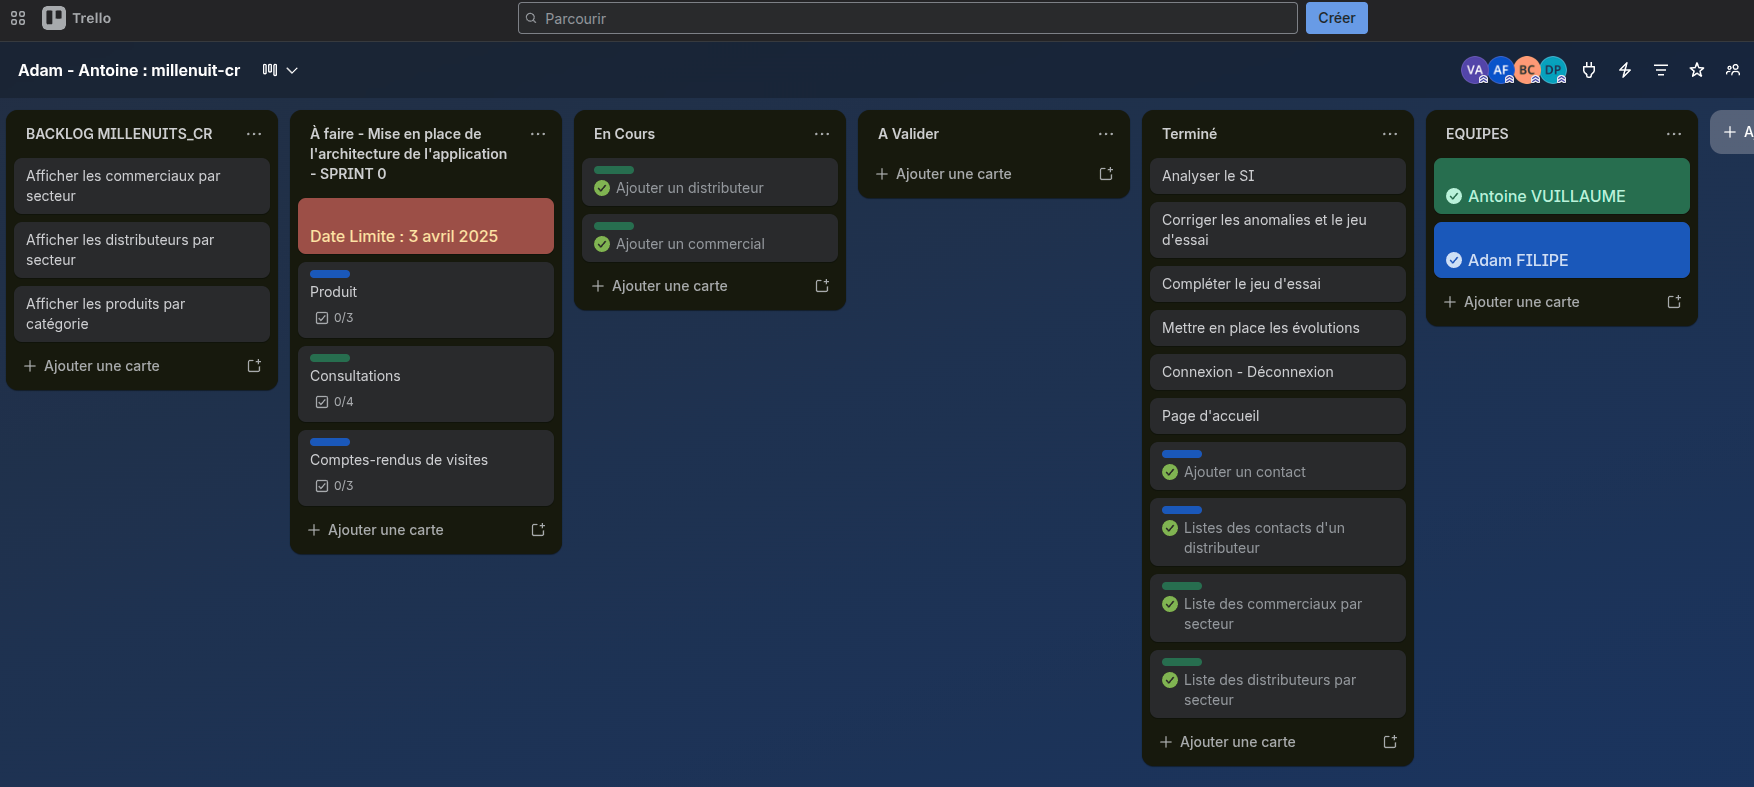Open the EQUIPES list menu
Viewport: 1754px width, 787px height.
point(1674,134)
